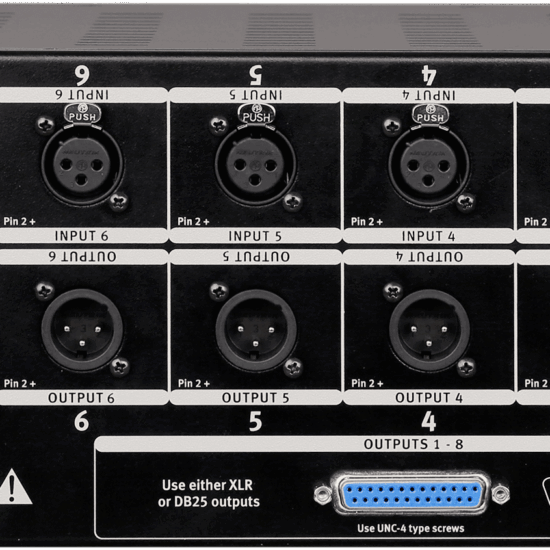
Task: Click the upside-down 'INPUT 6' label
Action: tap(82, 95)
